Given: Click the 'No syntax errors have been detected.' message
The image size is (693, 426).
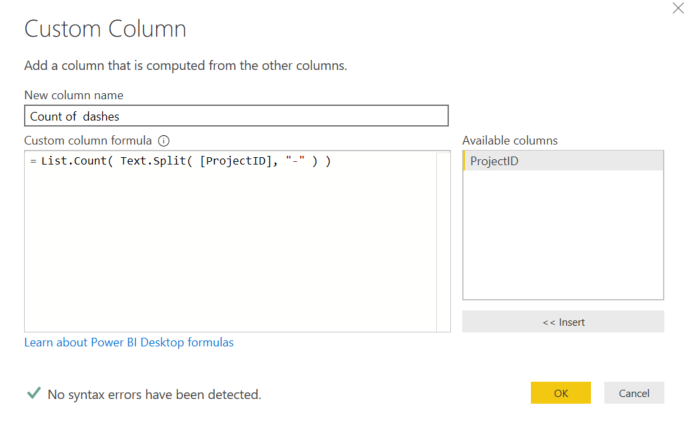Looking at the screenshot, I should click(154, 394).
